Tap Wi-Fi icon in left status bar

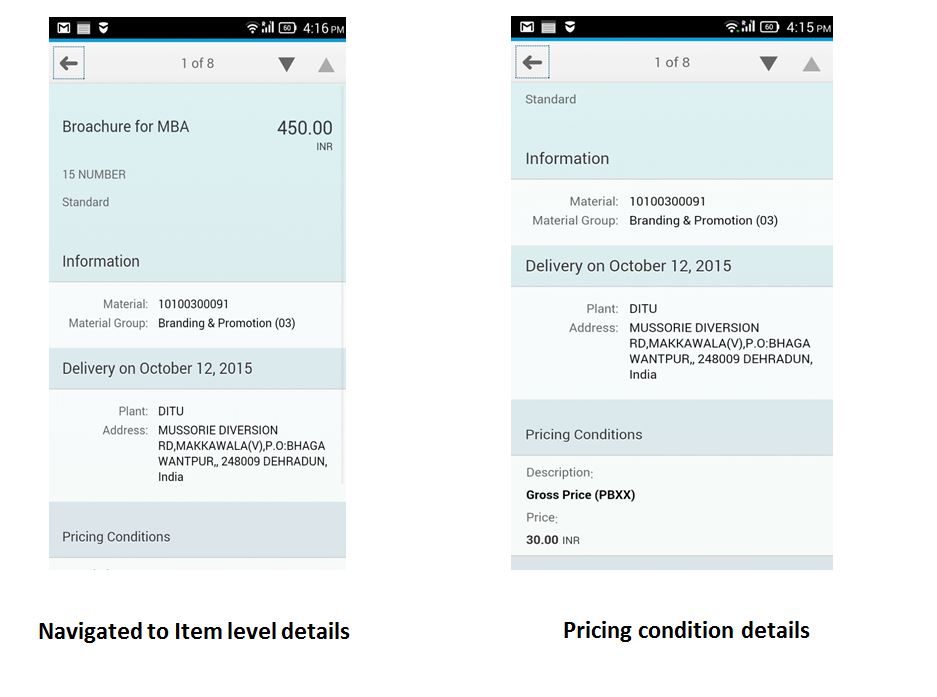point(252,27)
